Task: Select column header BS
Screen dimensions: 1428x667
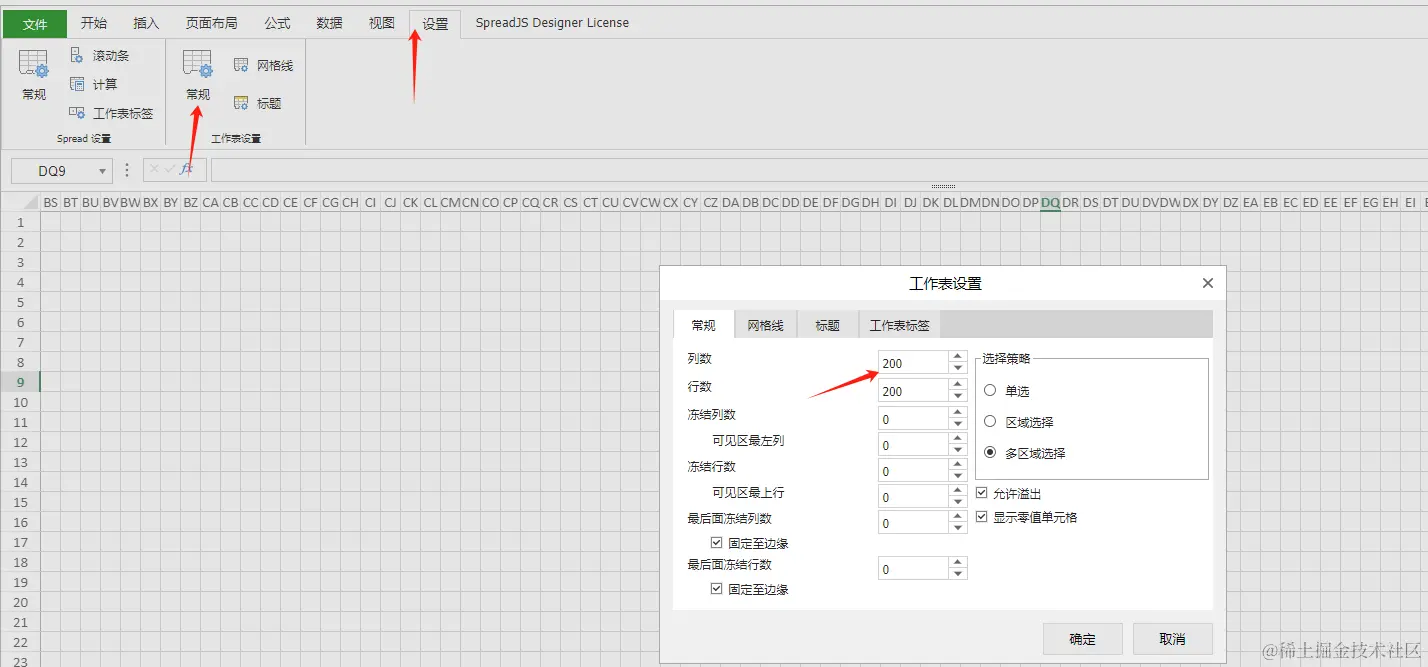Action: (50, 202)
